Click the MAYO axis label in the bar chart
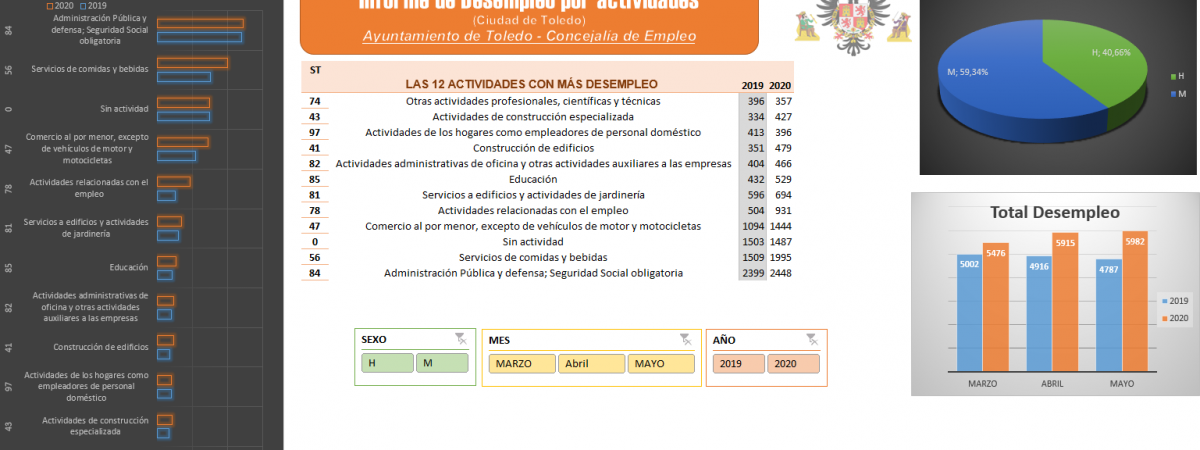Viewport: 1200px width, 450px height. [x=1122, y=382]
